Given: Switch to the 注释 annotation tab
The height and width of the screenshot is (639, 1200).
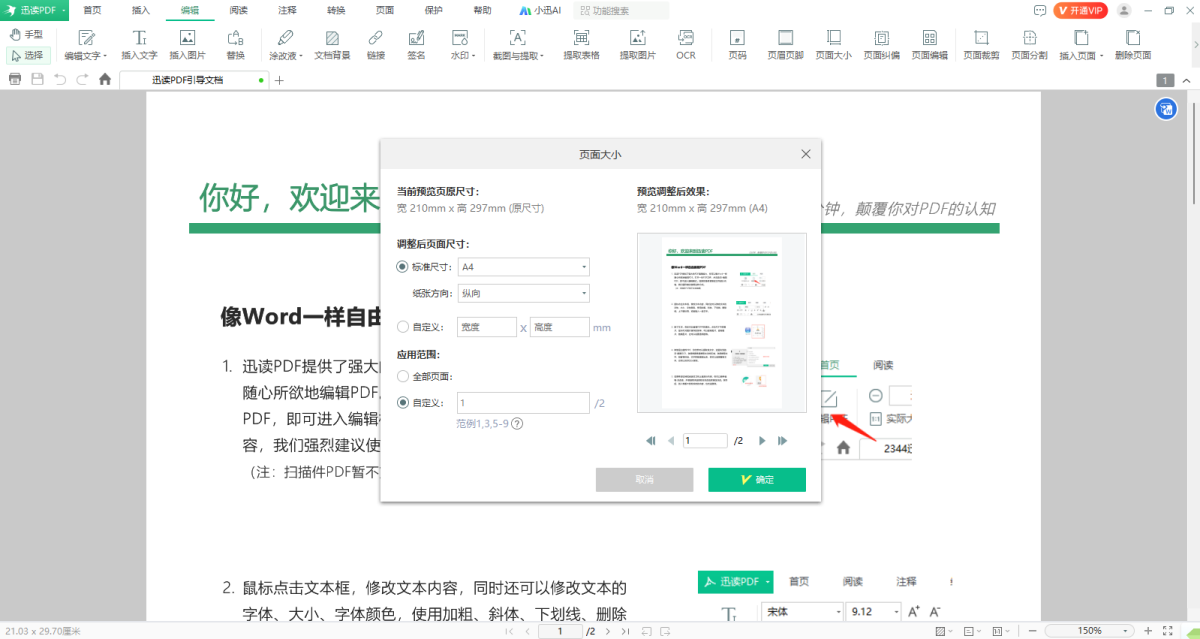Looking at the screenshot, I should coord(287,10).
